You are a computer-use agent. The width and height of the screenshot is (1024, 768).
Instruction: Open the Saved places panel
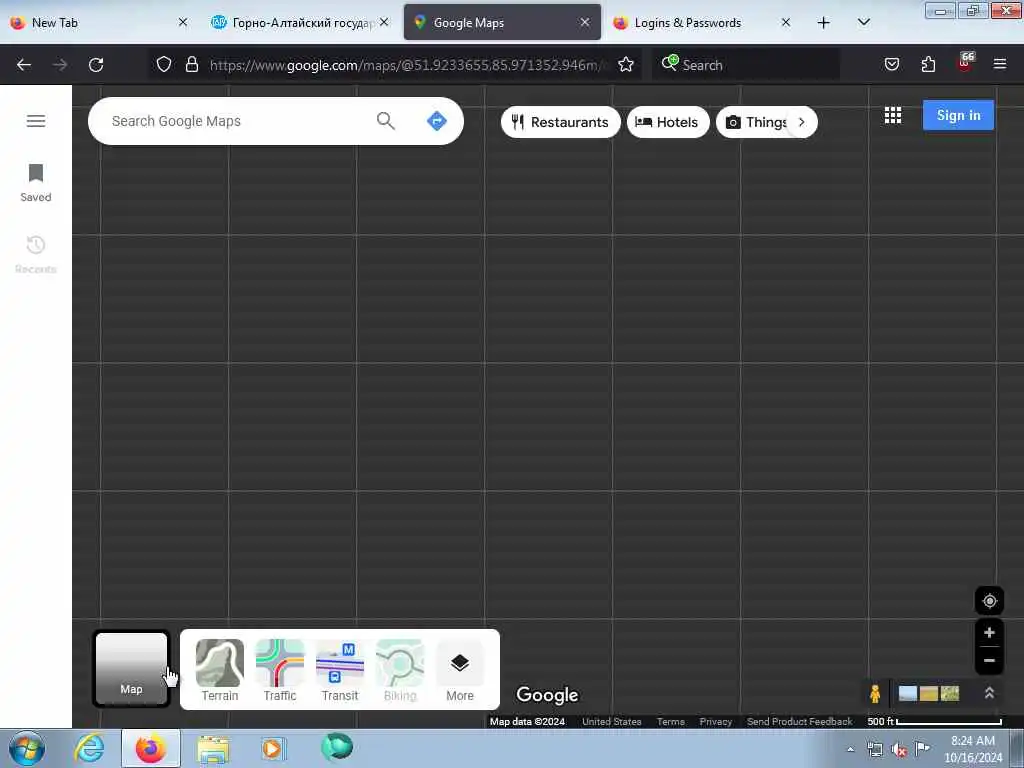click(36, 183)
